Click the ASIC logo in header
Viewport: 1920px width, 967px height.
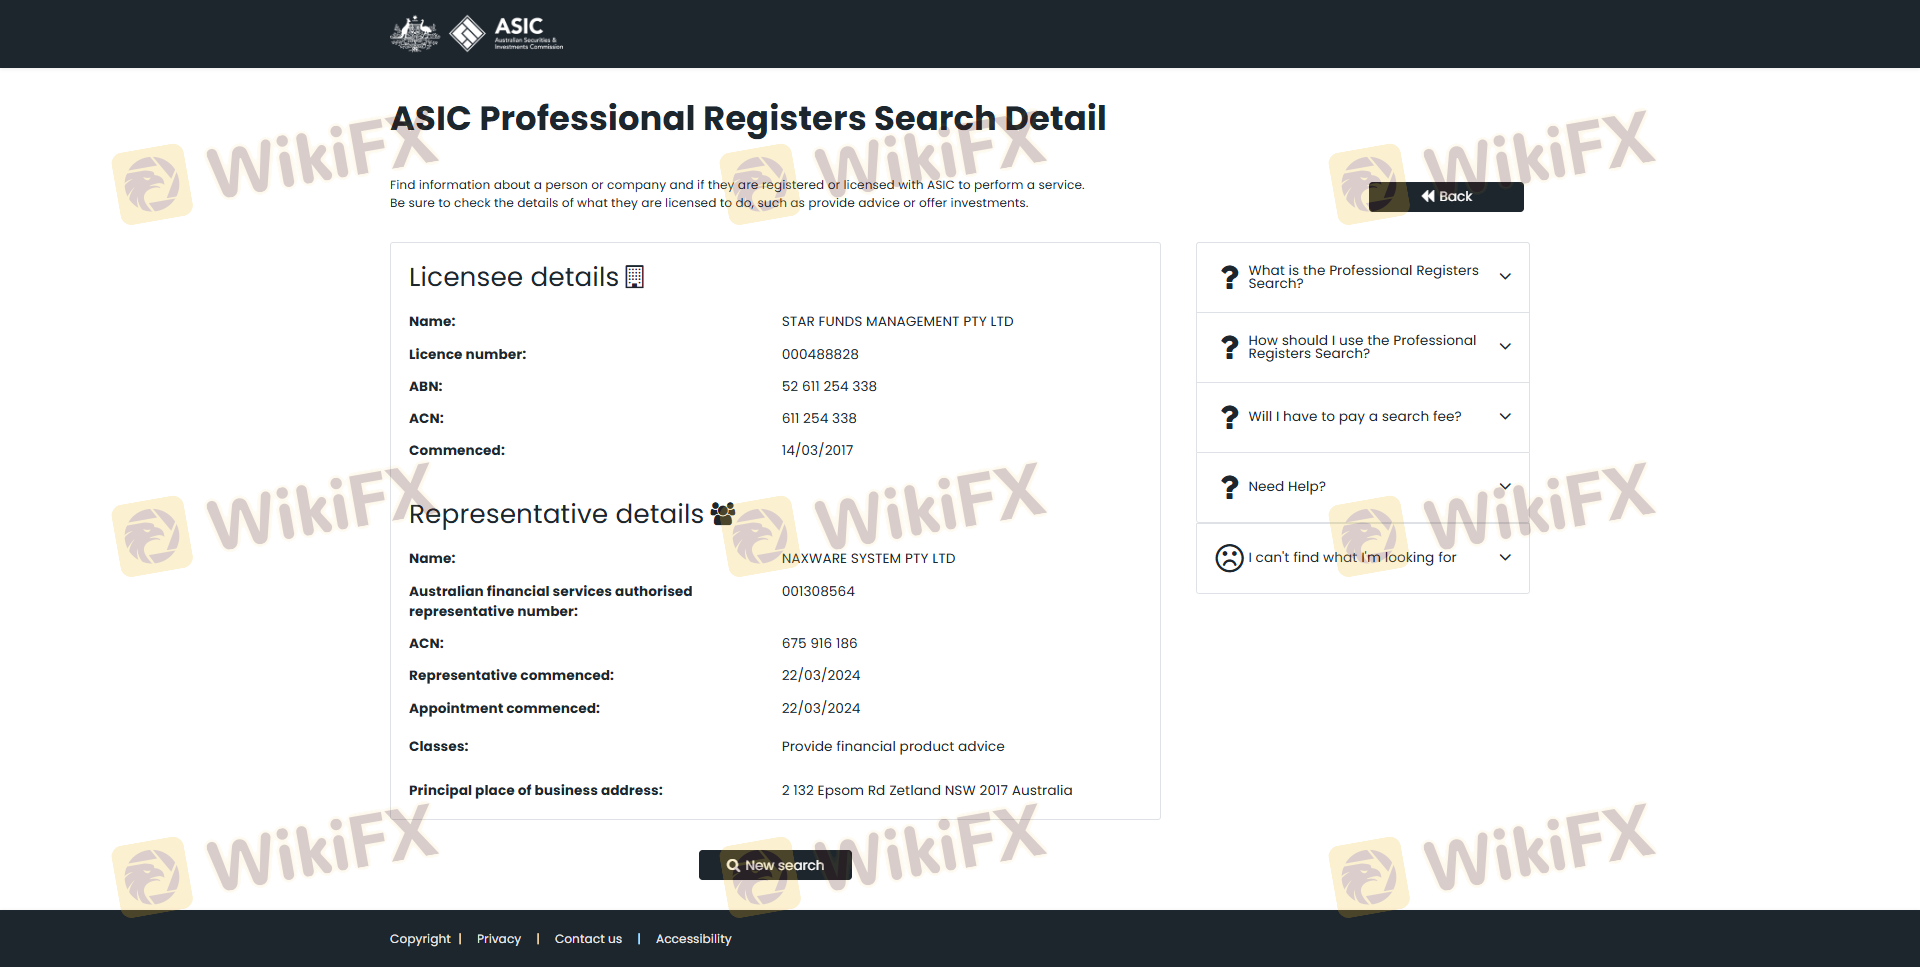pos(507,33)
